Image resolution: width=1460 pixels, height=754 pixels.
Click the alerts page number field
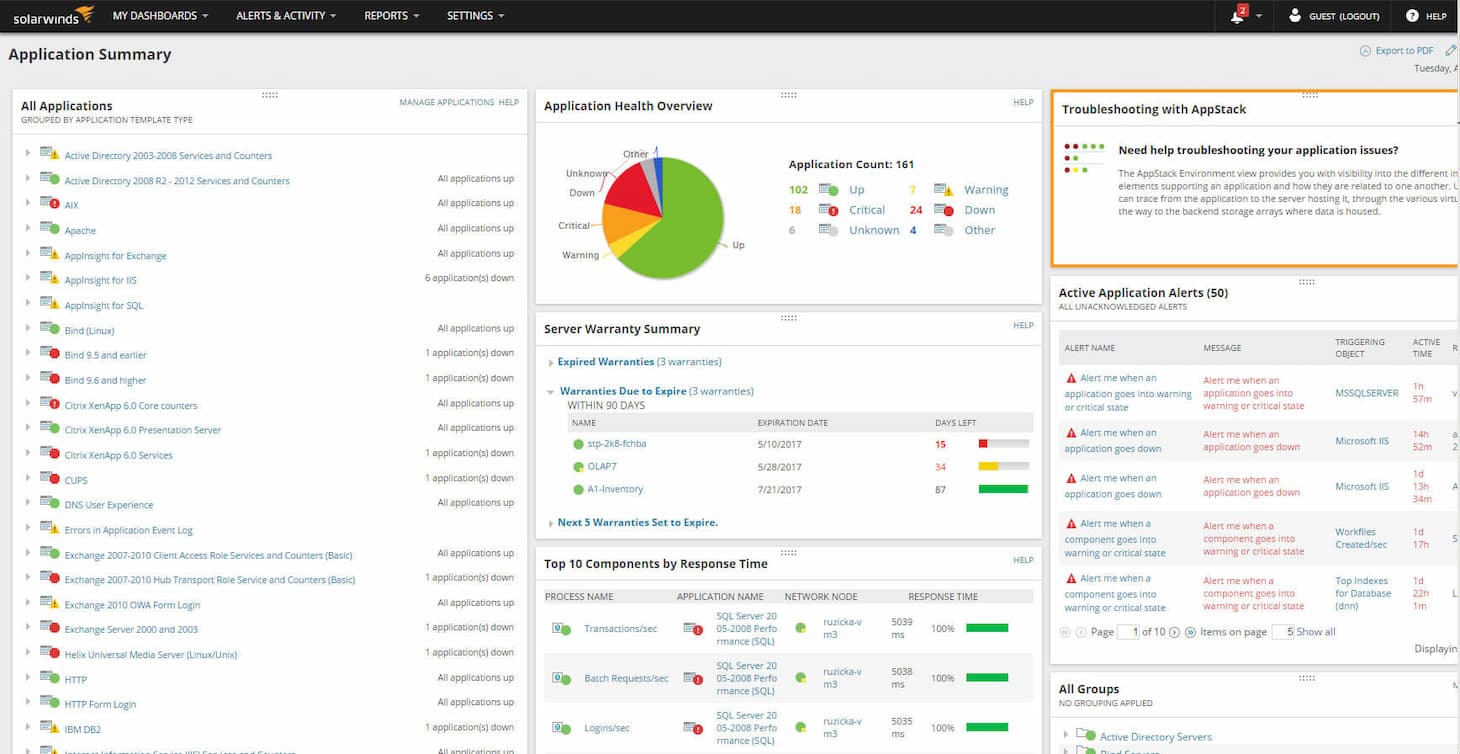coord(1128,632)
